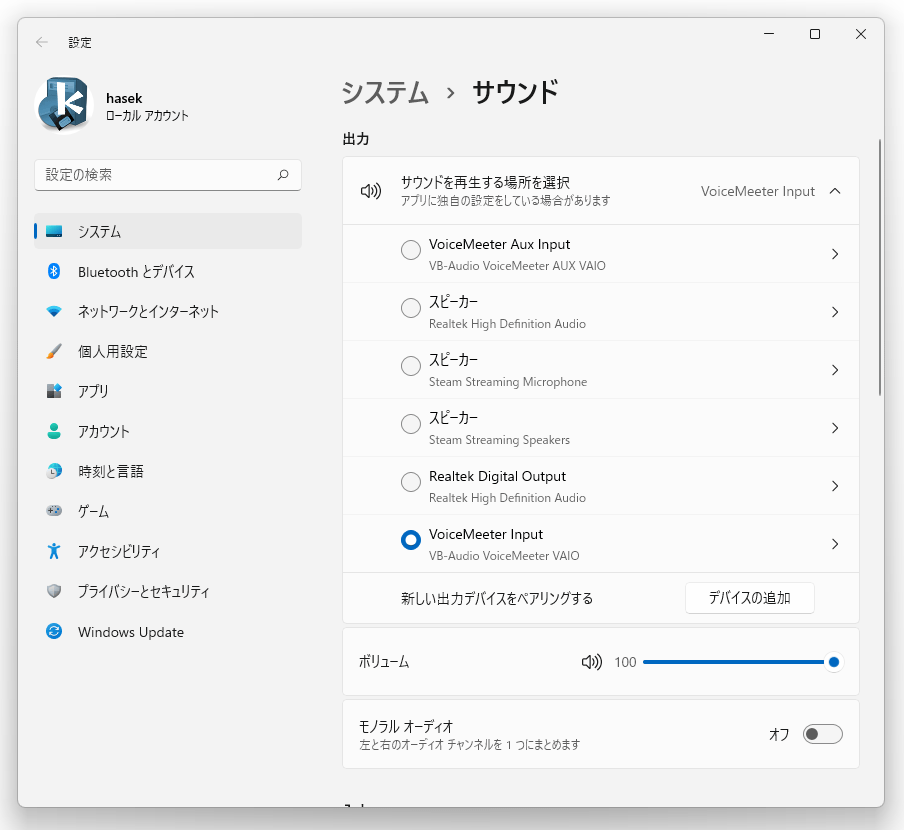The image size is (904, 830).
Task: Click the 左と右のオーディオ チャンネルを 1 つにまとめます description
Action: tap(469, 745)
